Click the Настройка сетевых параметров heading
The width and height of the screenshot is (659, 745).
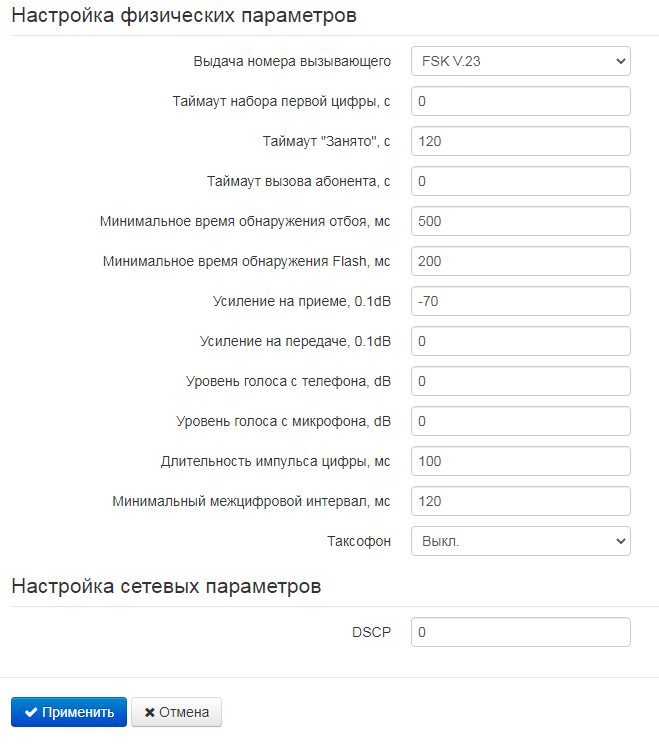click(166, 586)
